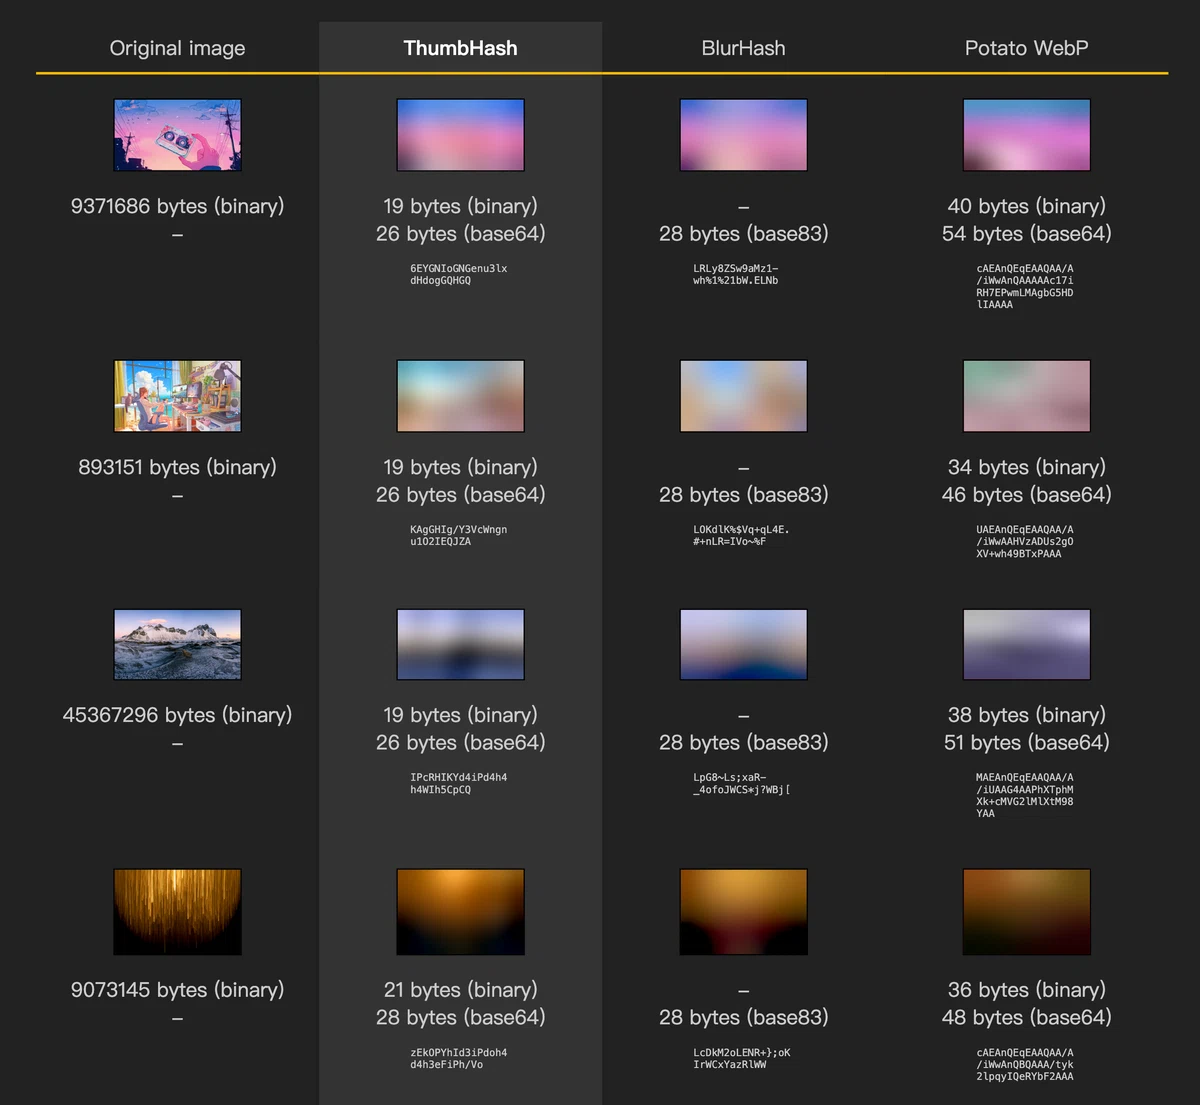Click the BlurHash string starting LRLy8ZSw9aMz1

pyautogui.click(x=736, y=274)
